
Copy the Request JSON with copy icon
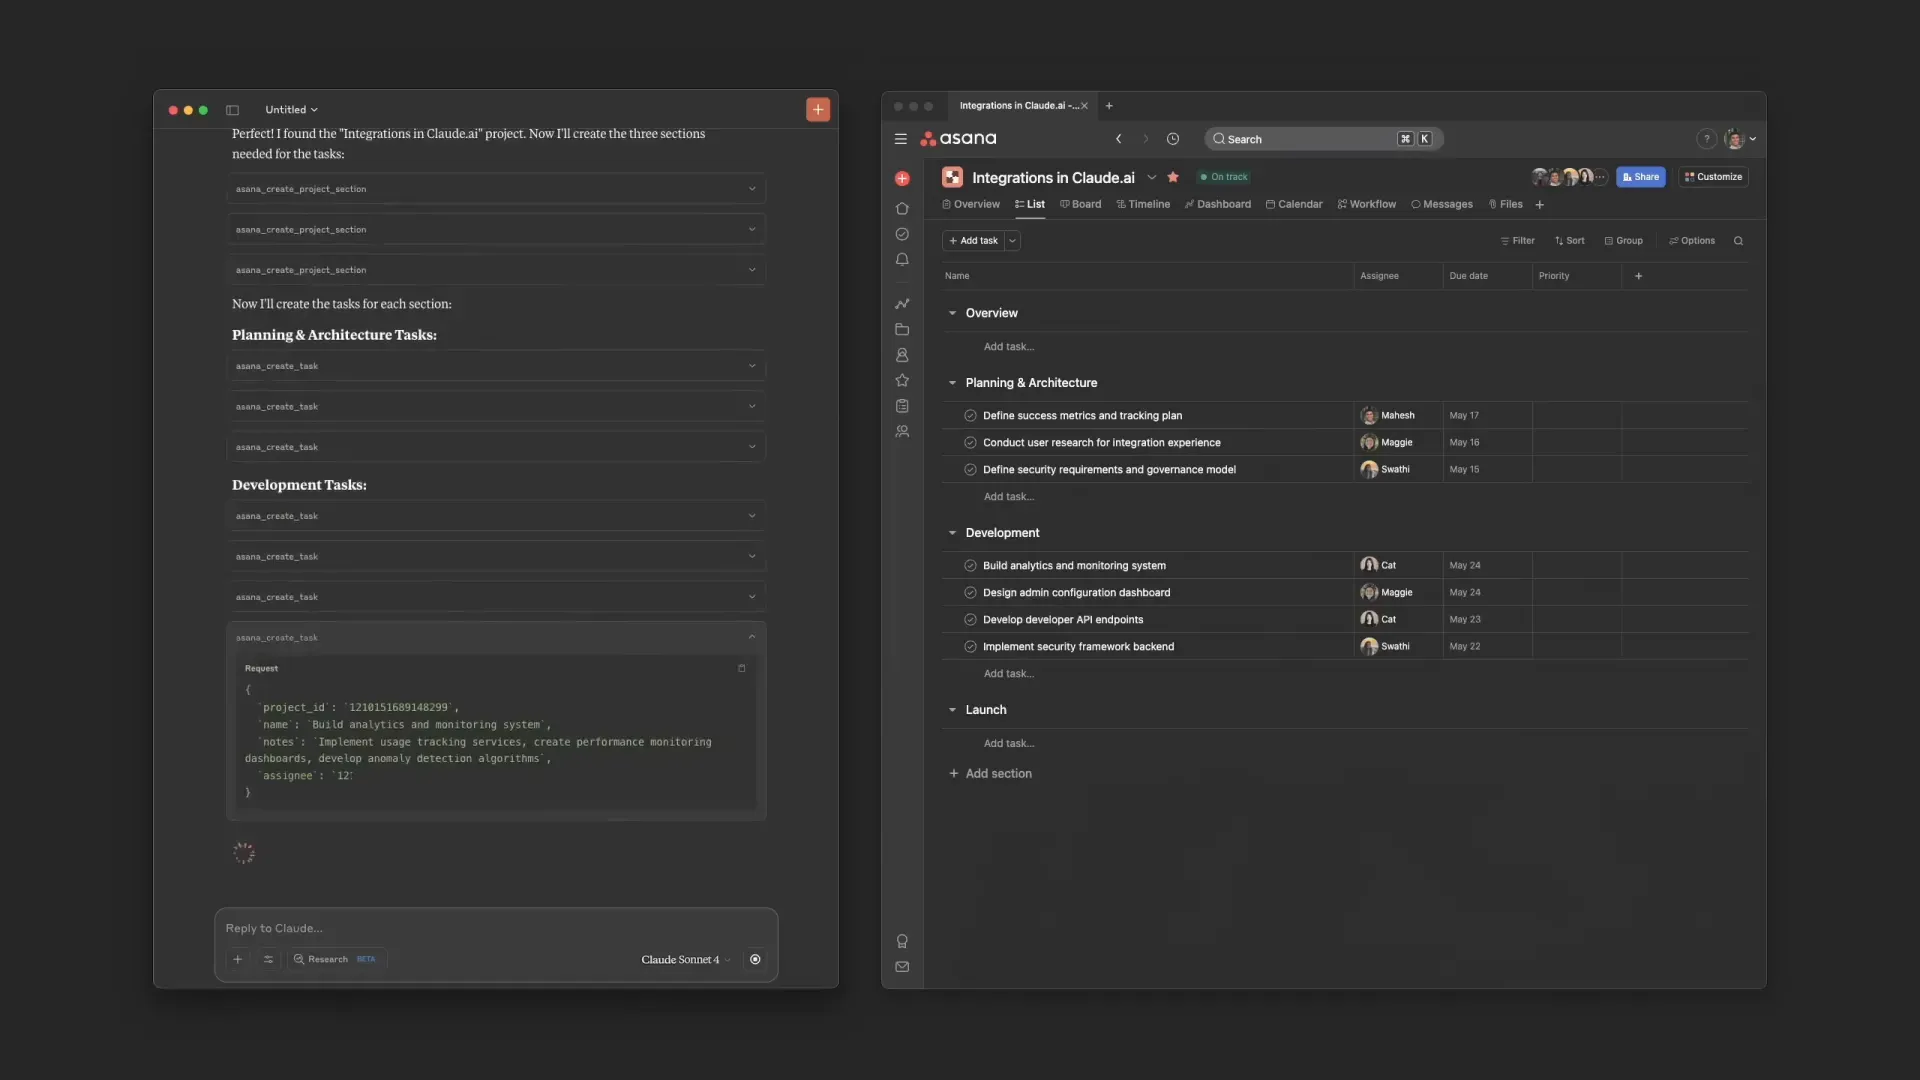point(741,668)
